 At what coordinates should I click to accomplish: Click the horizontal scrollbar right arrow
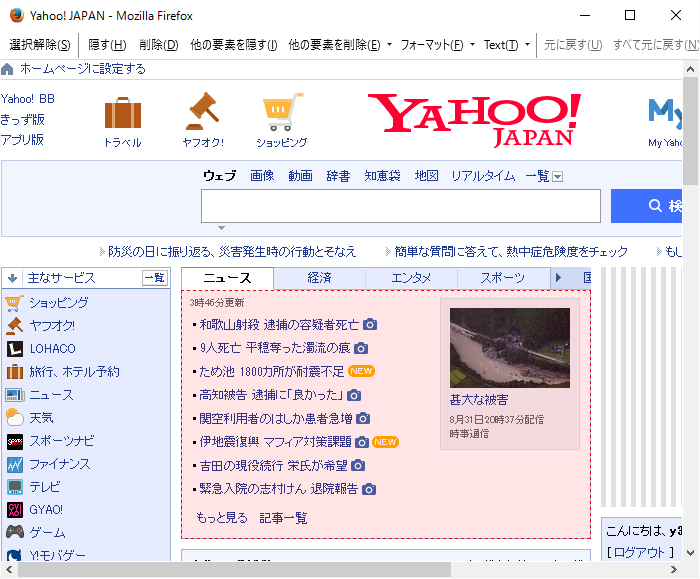pyautogui.click(x=674, y=570)
